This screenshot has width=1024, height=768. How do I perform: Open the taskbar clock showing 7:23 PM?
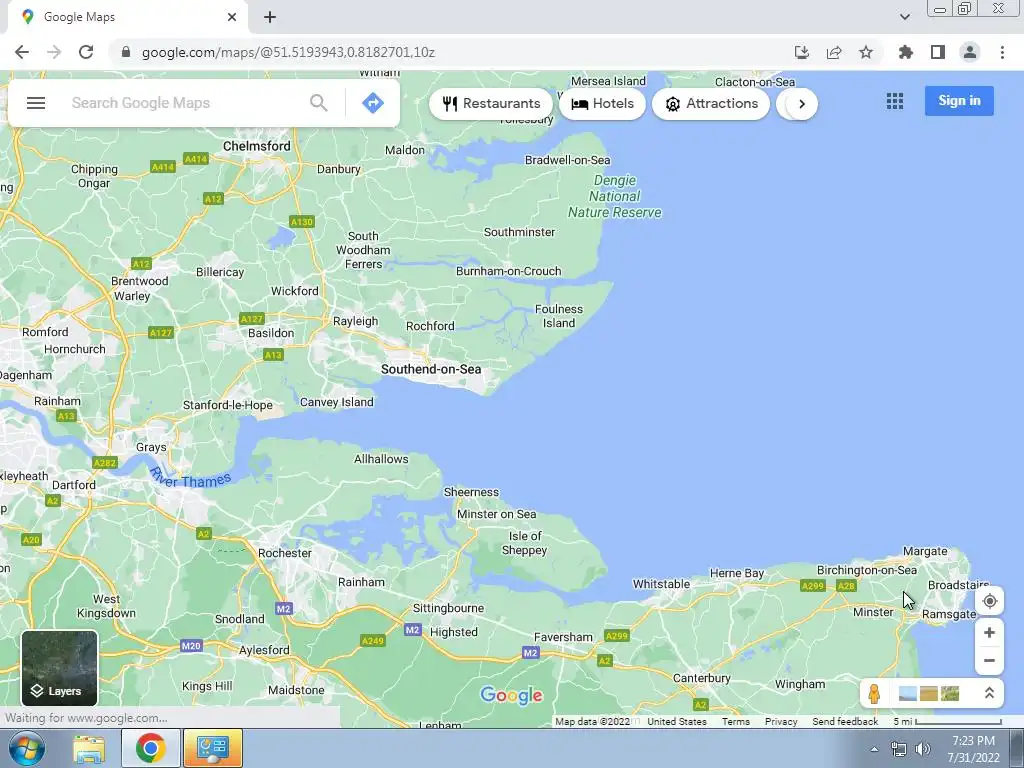coord(973,748)
